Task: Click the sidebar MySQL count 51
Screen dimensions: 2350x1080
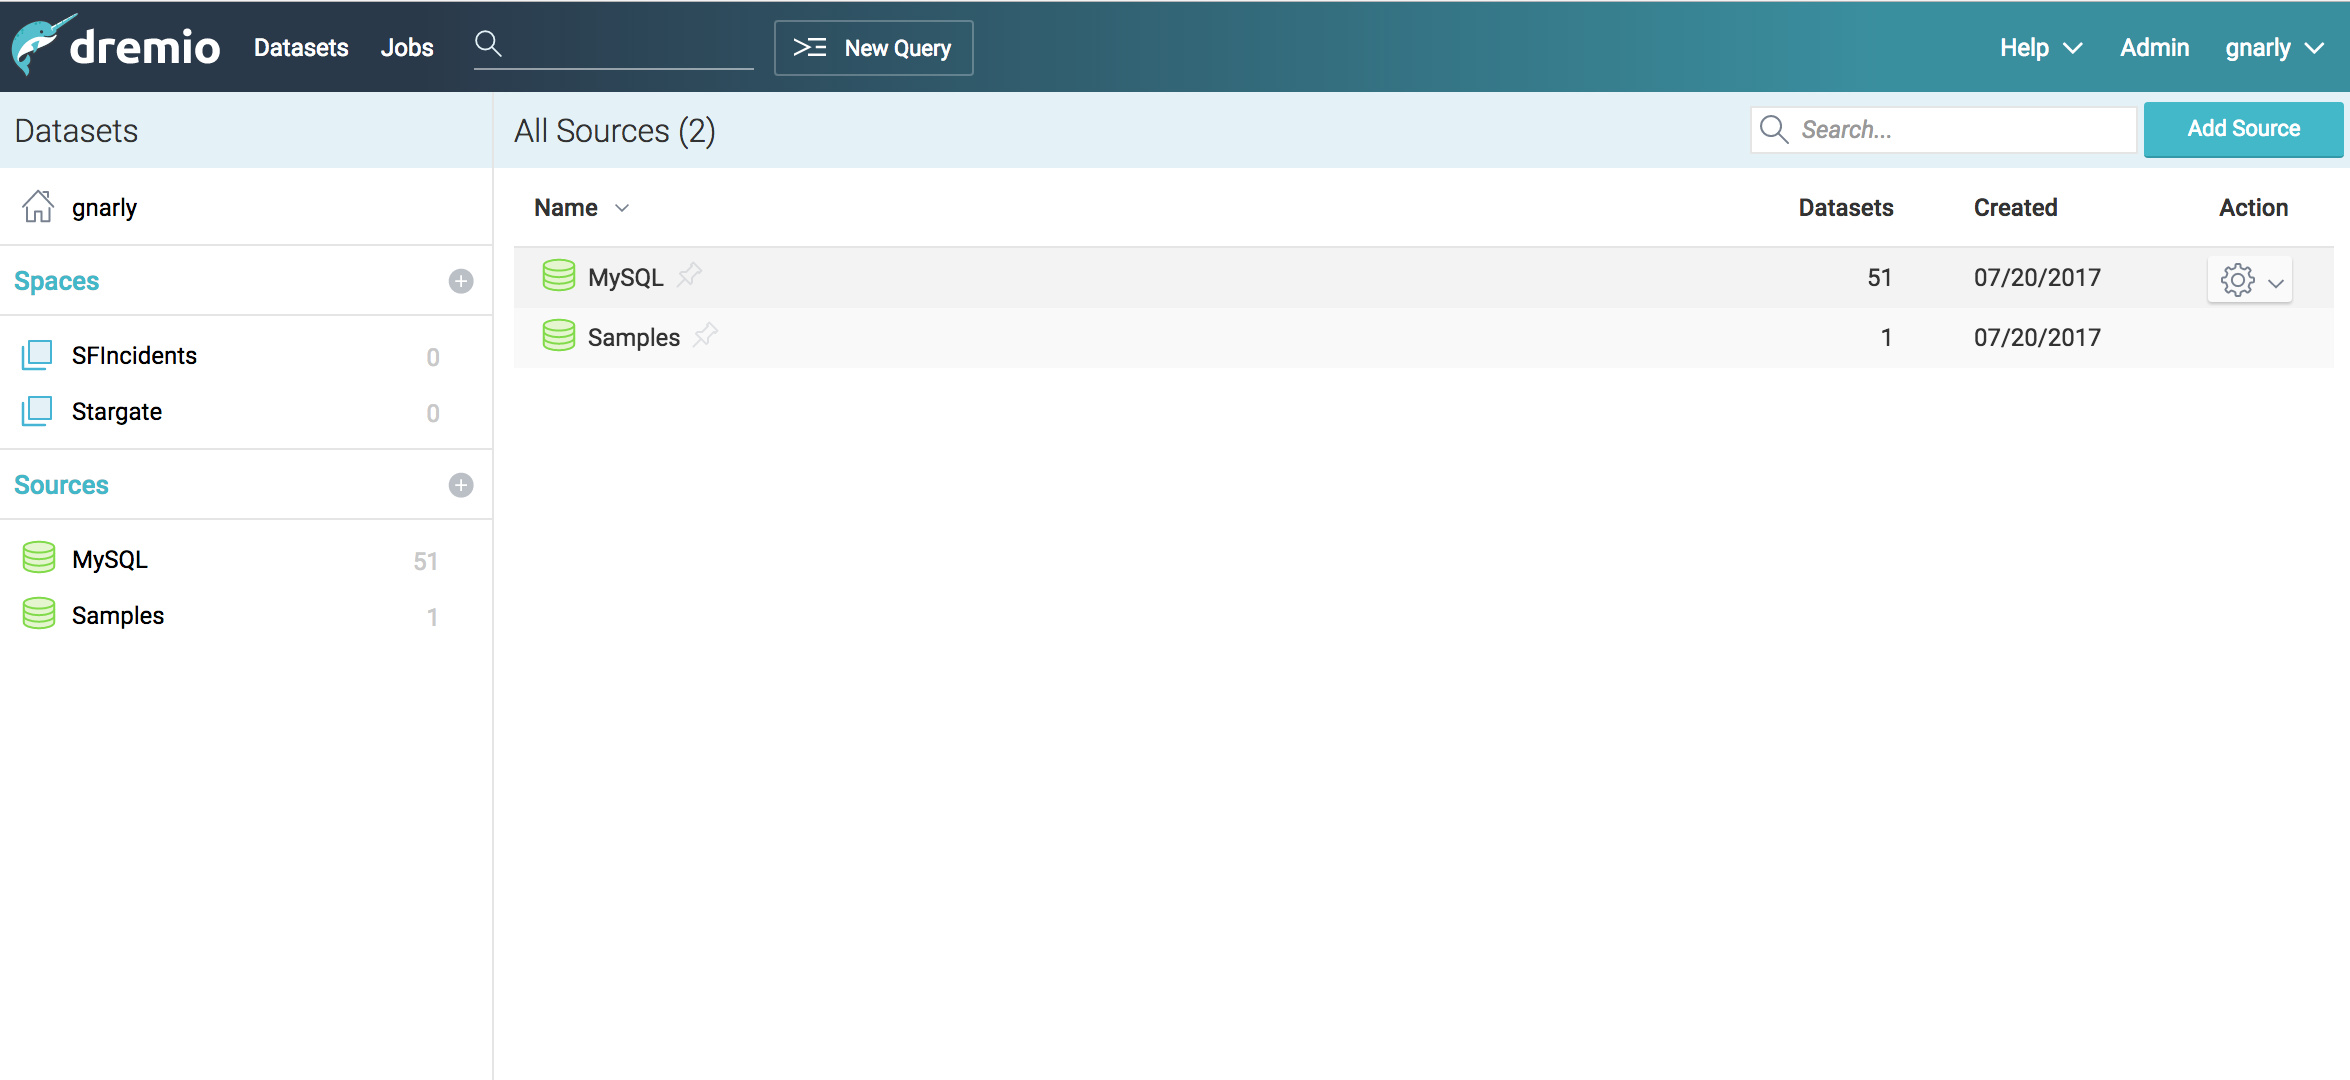Action: pos(426,561)
